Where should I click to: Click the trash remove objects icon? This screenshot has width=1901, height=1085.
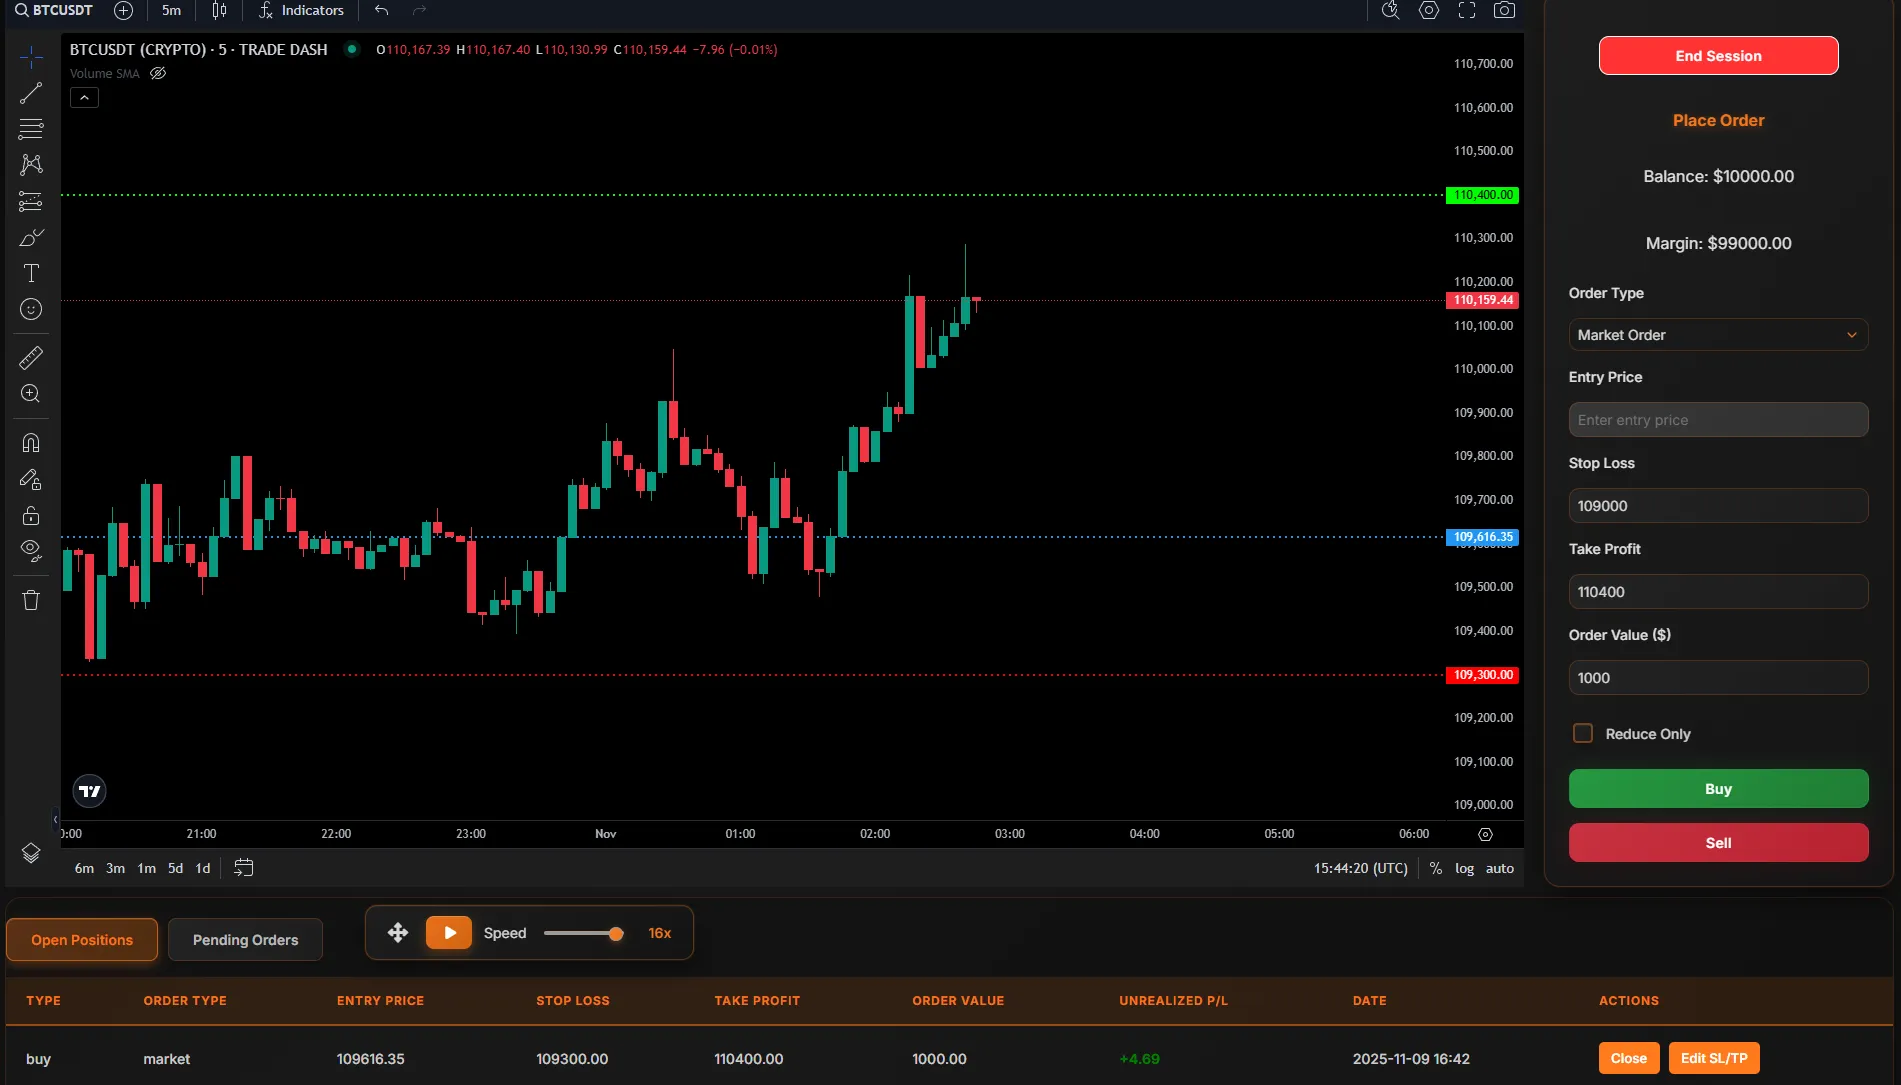[x=31, y=600]
